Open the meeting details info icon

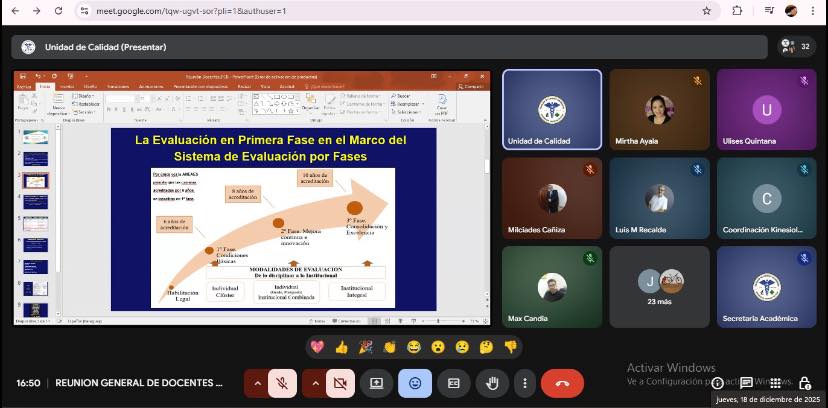tap(717, 383)
